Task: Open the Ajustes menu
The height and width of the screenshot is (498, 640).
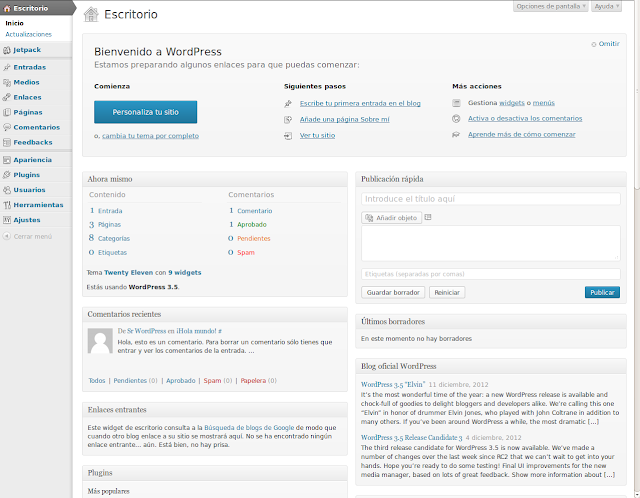Action: 36,220
